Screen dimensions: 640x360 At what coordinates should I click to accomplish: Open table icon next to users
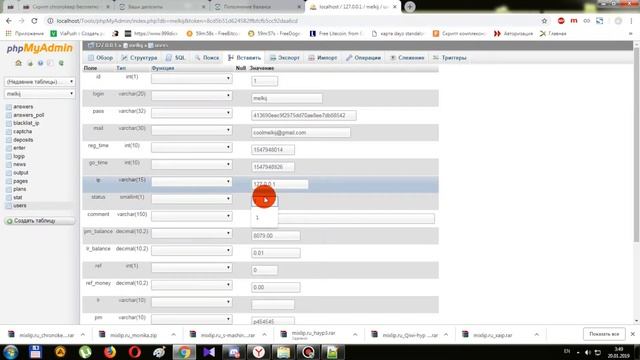[9, 206]
